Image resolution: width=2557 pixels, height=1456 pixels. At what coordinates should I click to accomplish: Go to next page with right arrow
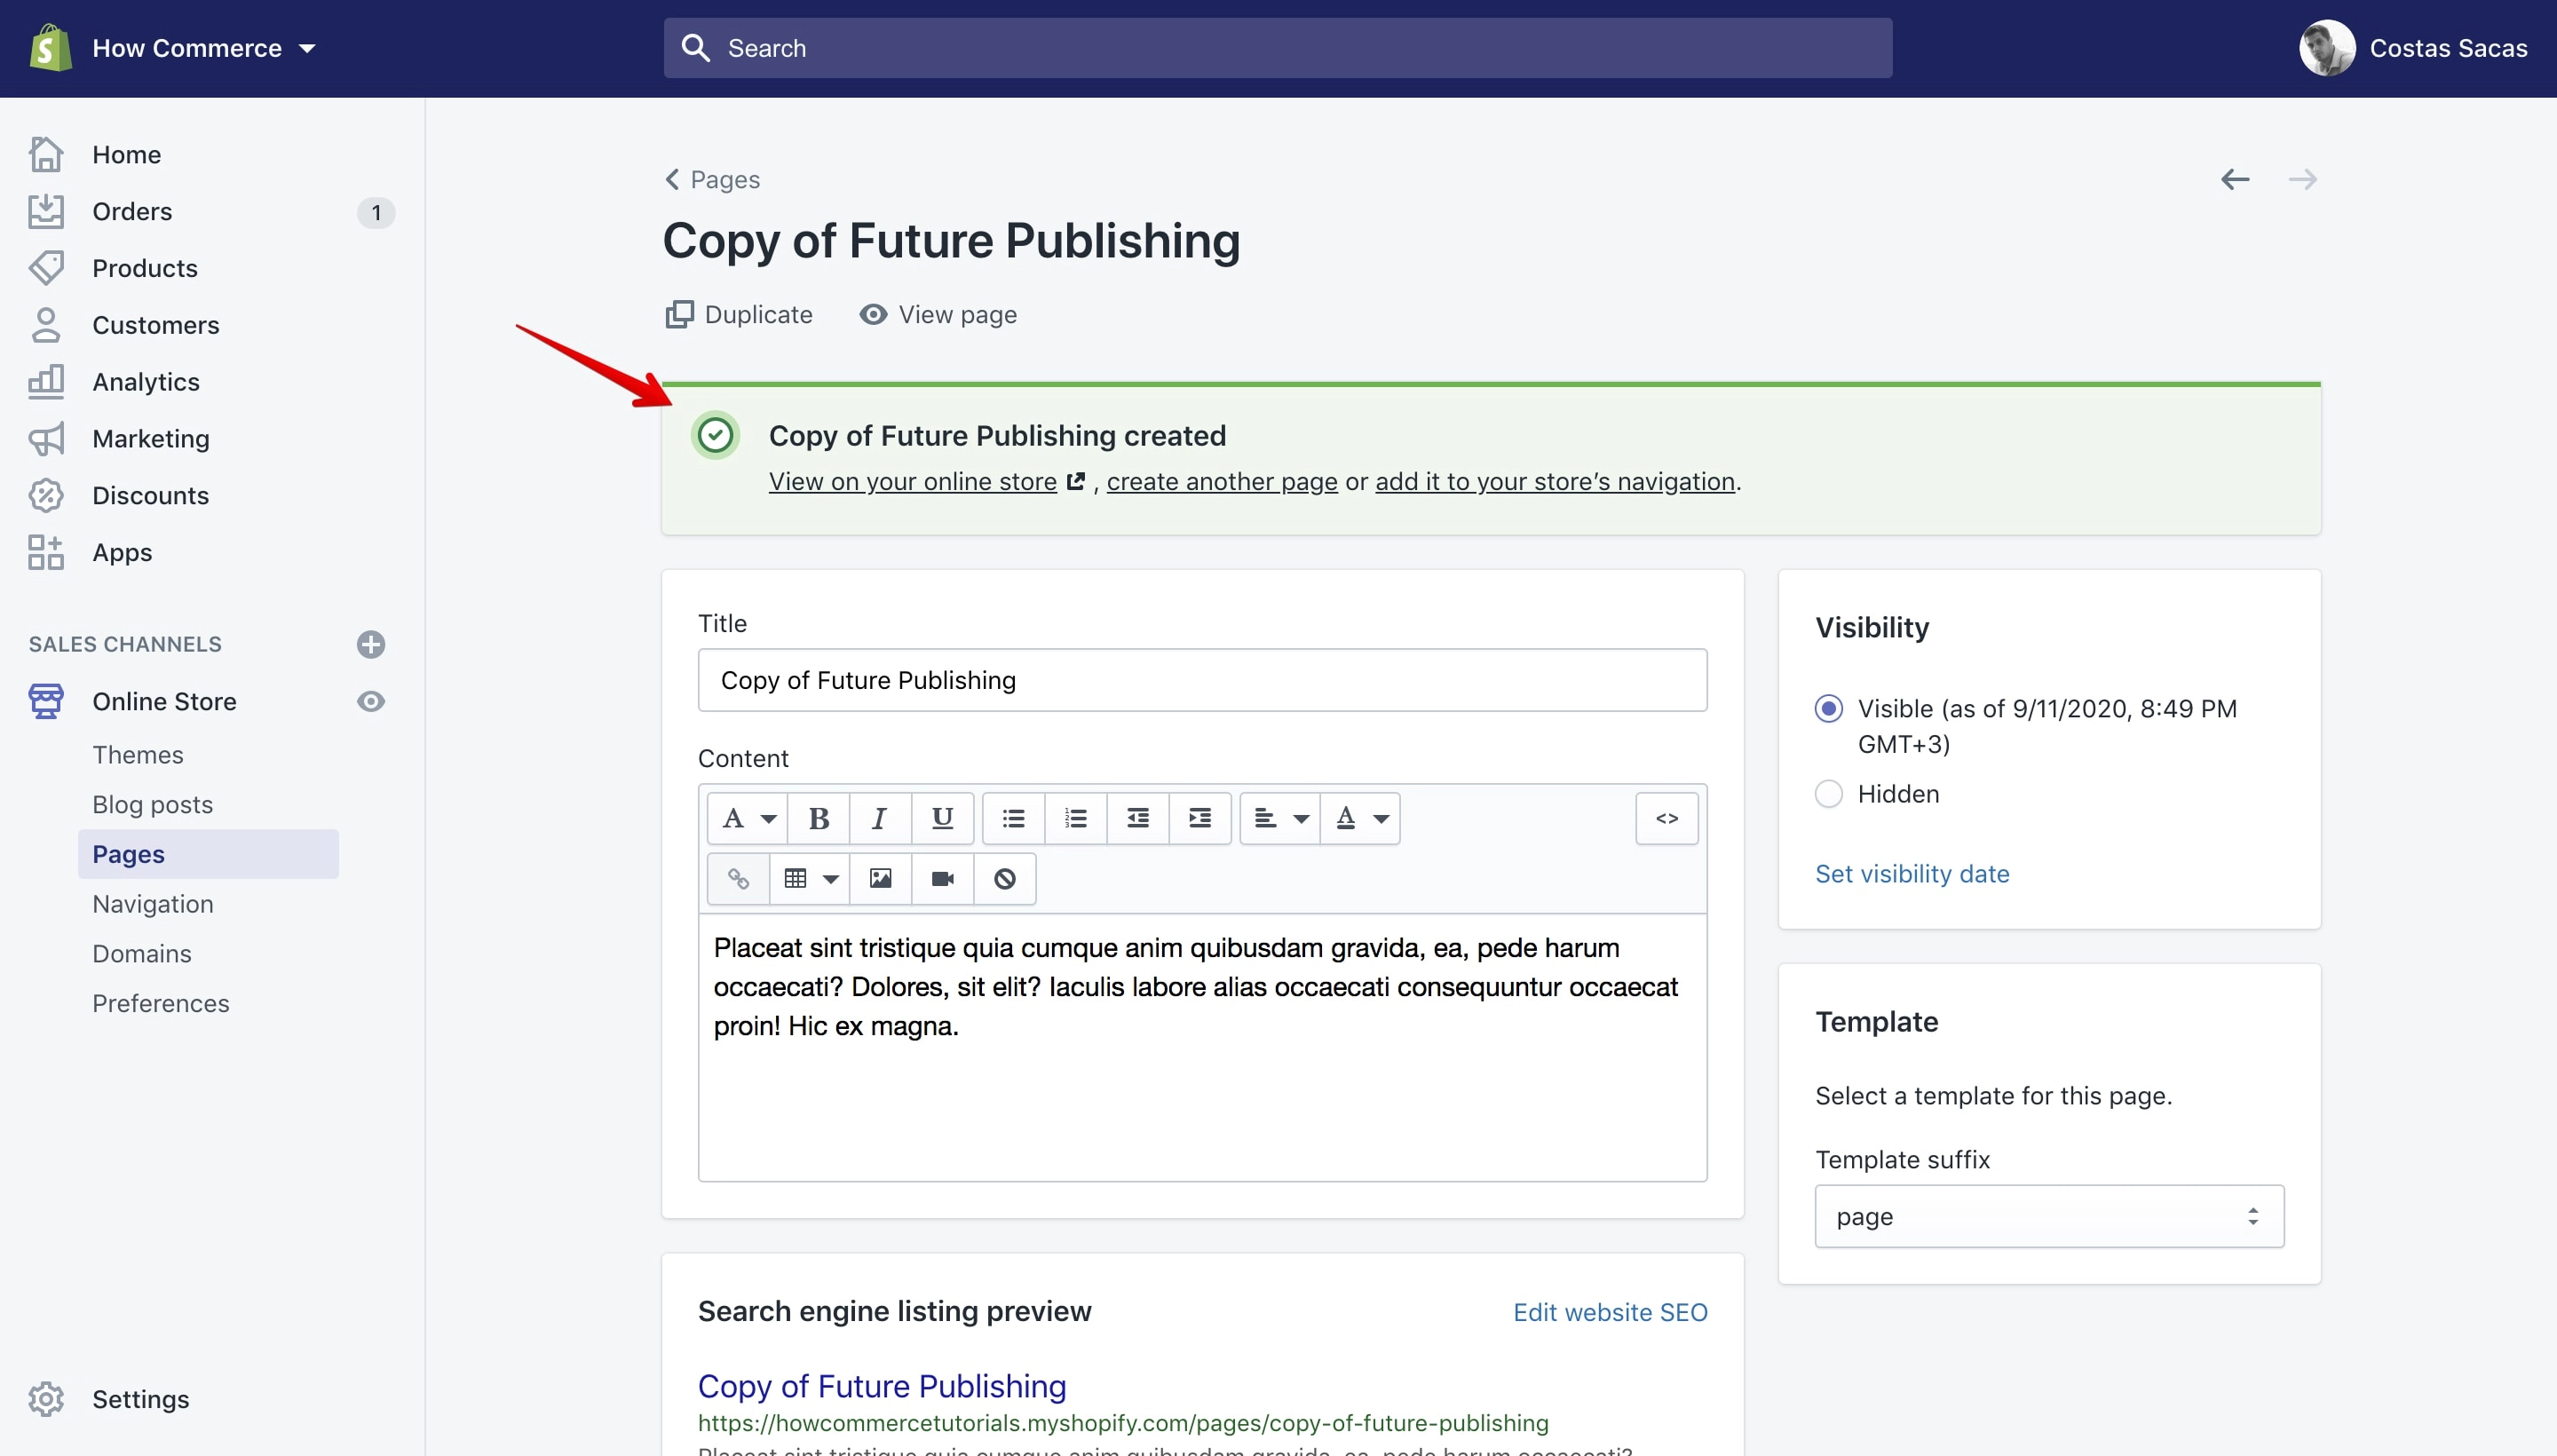coord(2303,180)
